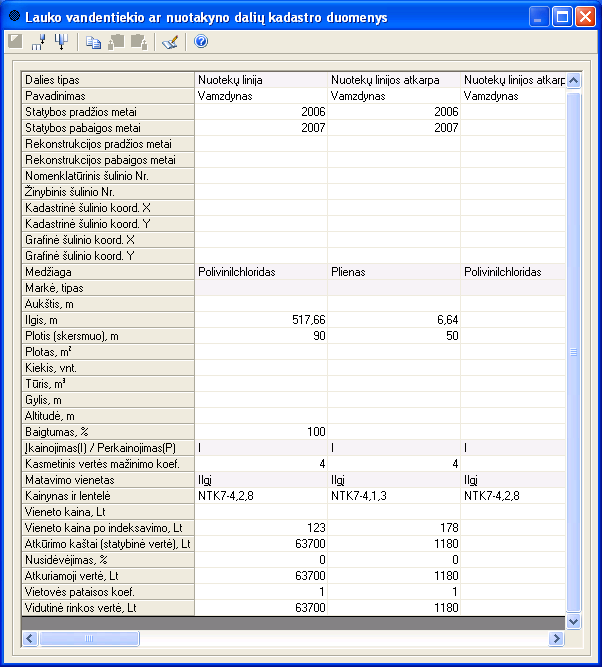Click the Copy icon in the toolbar
Image resolution: width=602 pixels, height=667 pixels.
coord(93,42)
